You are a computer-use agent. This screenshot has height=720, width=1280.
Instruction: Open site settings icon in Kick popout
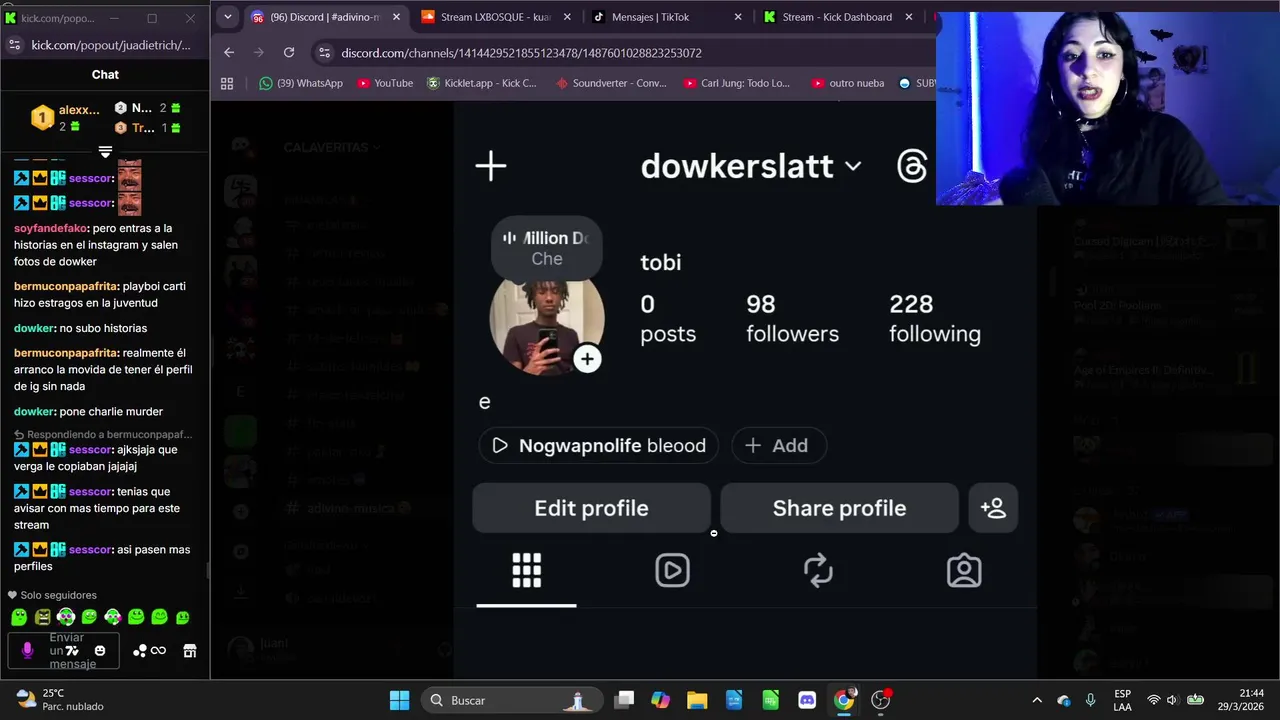click(14, 45)
